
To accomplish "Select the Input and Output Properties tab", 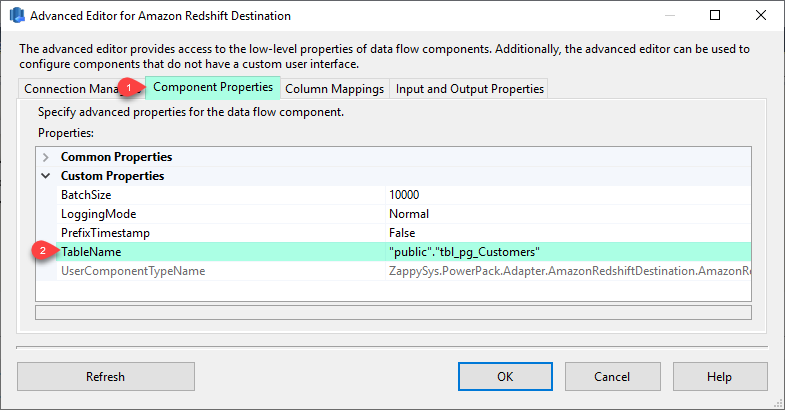I will click(x=469, y=89).
